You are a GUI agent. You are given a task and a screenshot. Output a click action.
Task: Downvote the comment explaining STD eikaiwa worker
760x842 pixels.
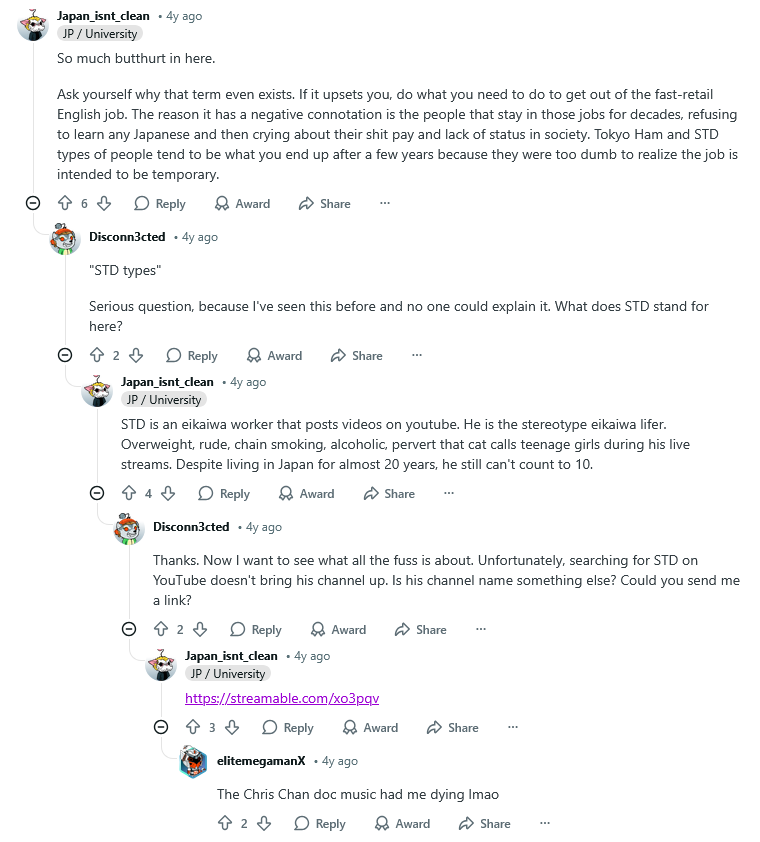[x=168, y=493]
